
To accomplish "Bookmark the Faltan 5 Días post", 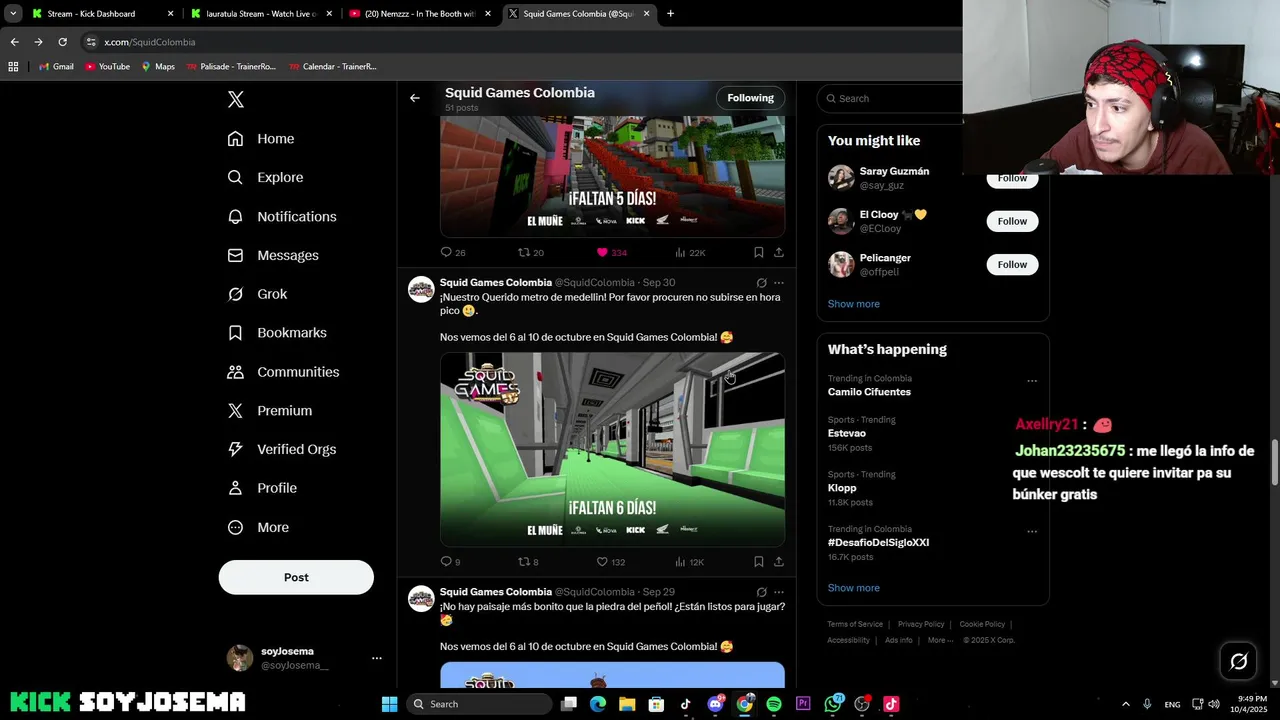I will click(x=759, y=252).
